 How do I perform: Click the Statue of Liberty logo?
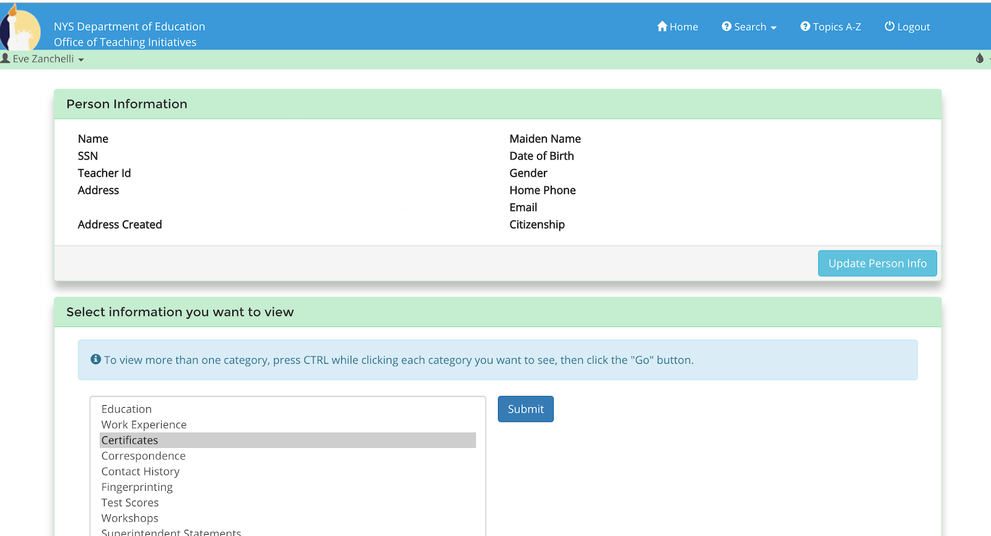(20, 29)
